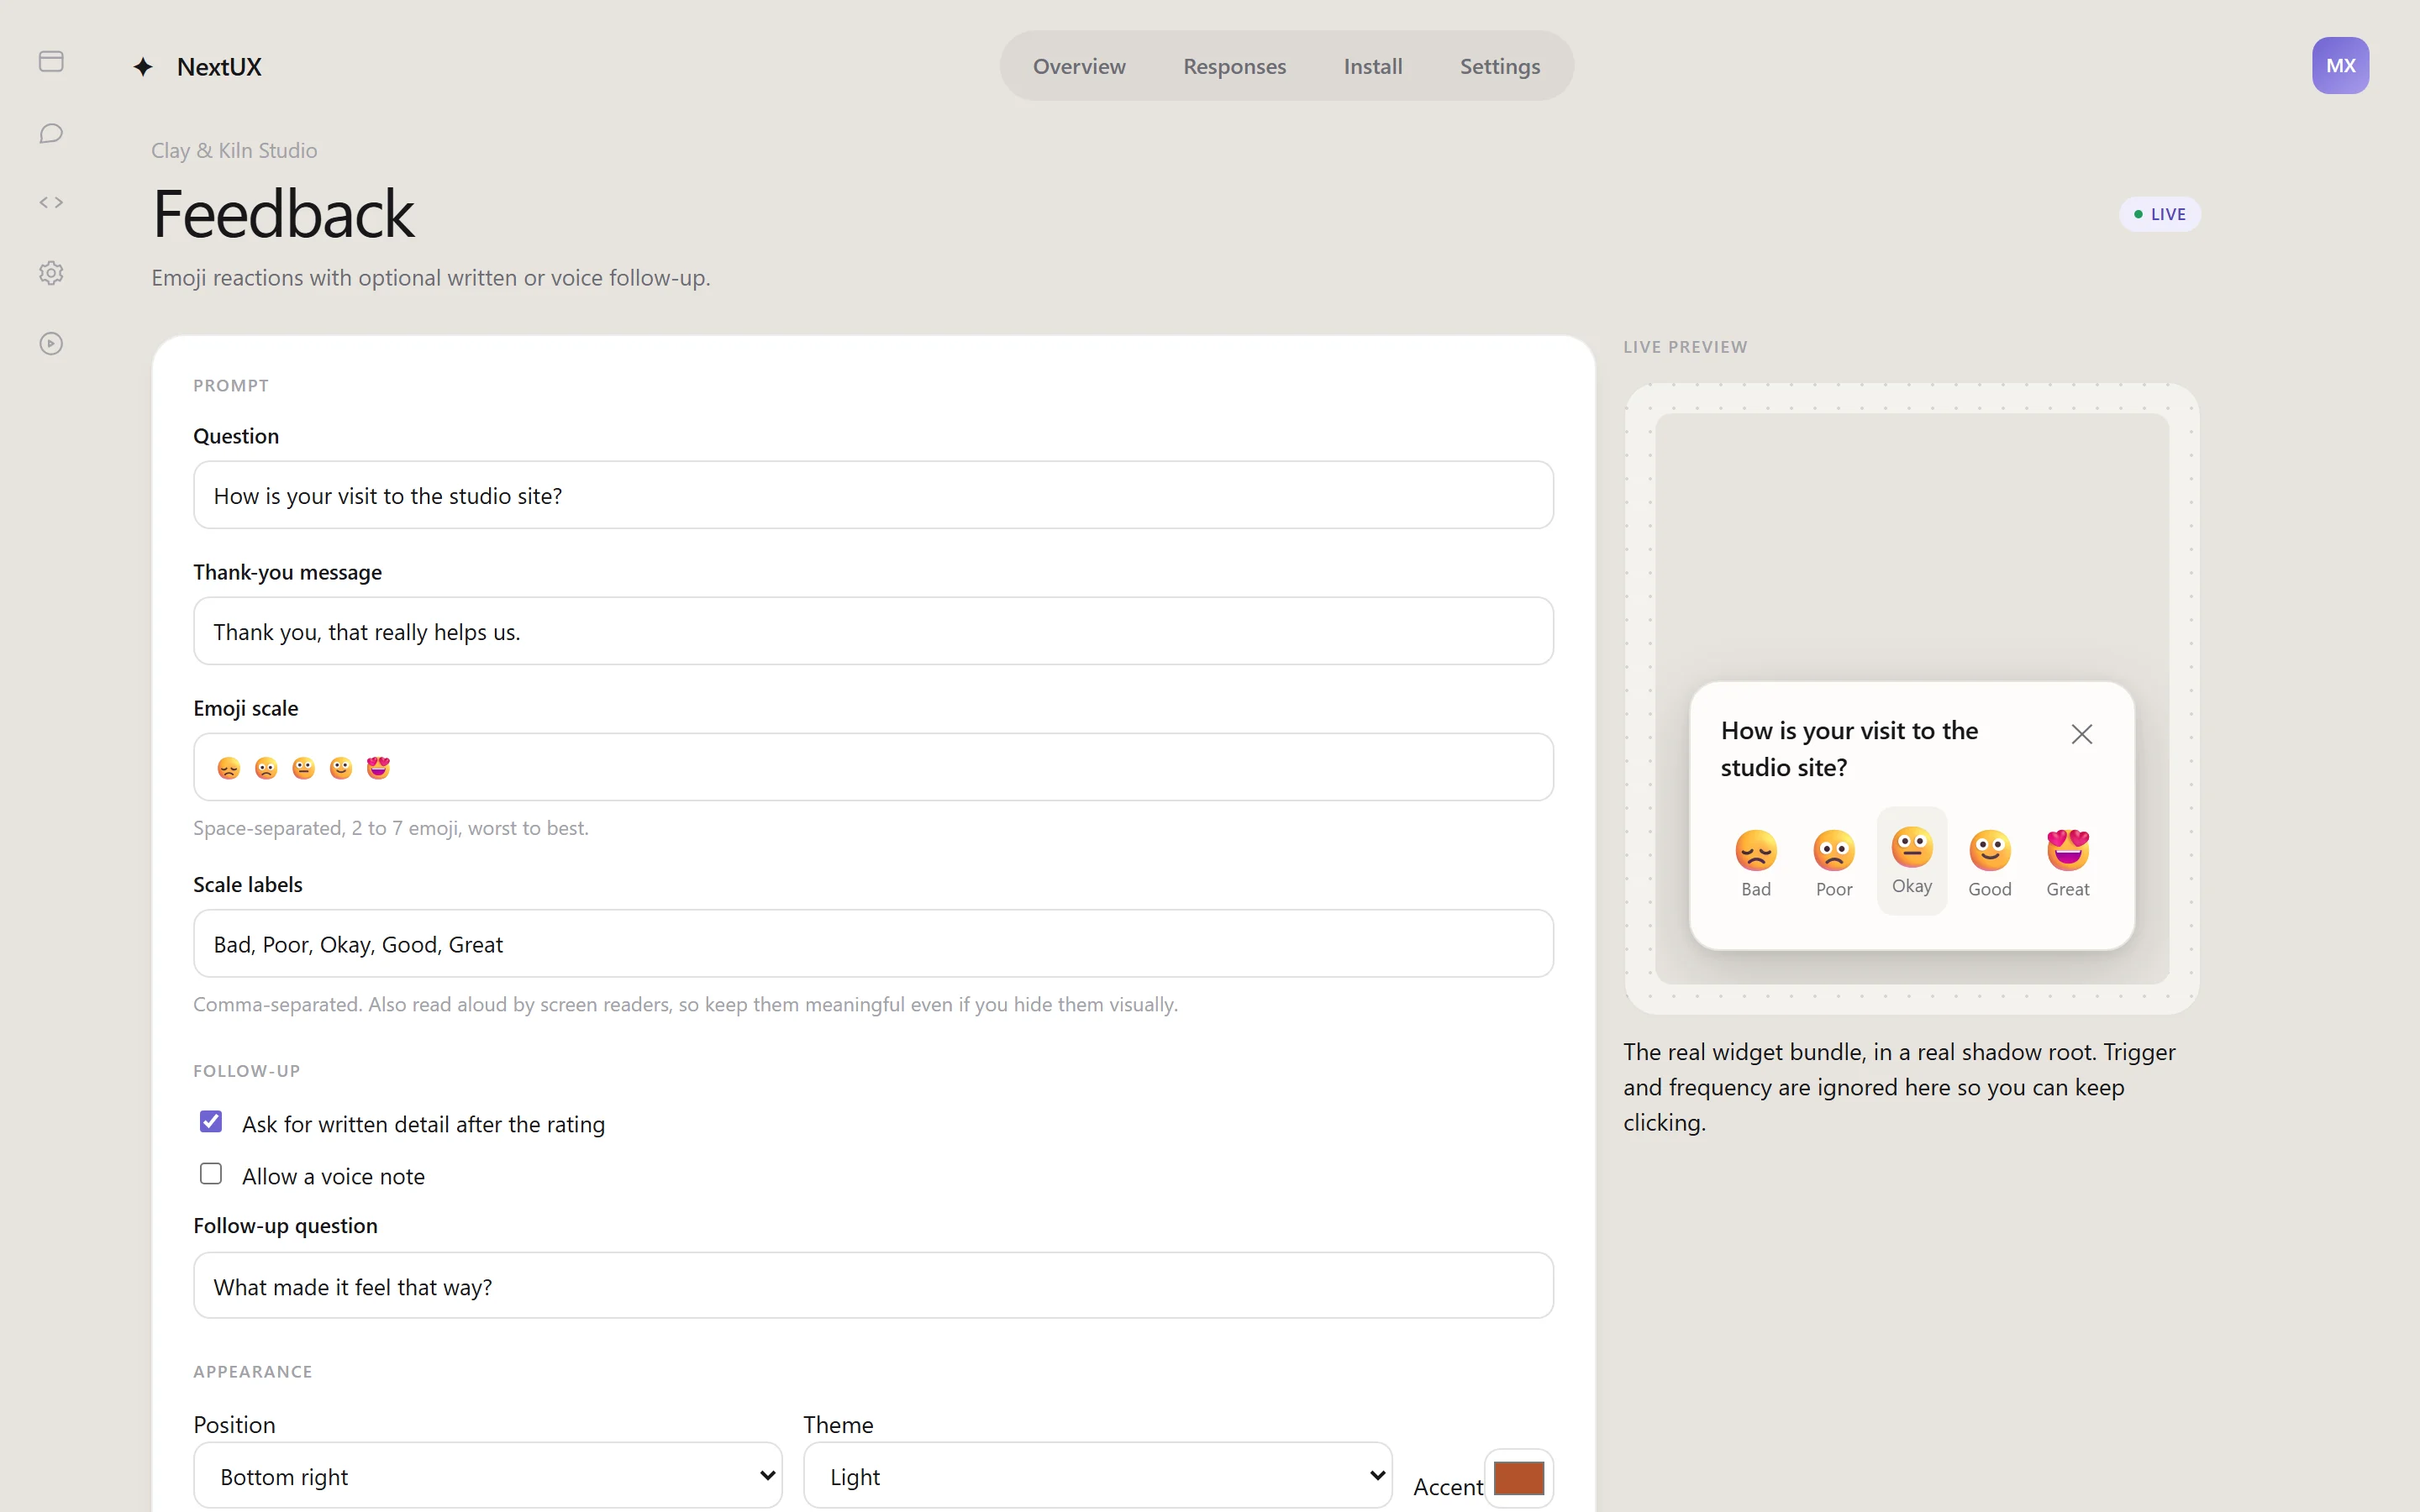This screenshot has width=2420, height=1512.
Task: Open the MX user avatar
Action: pyautogui.click(x=2340, y=66)
